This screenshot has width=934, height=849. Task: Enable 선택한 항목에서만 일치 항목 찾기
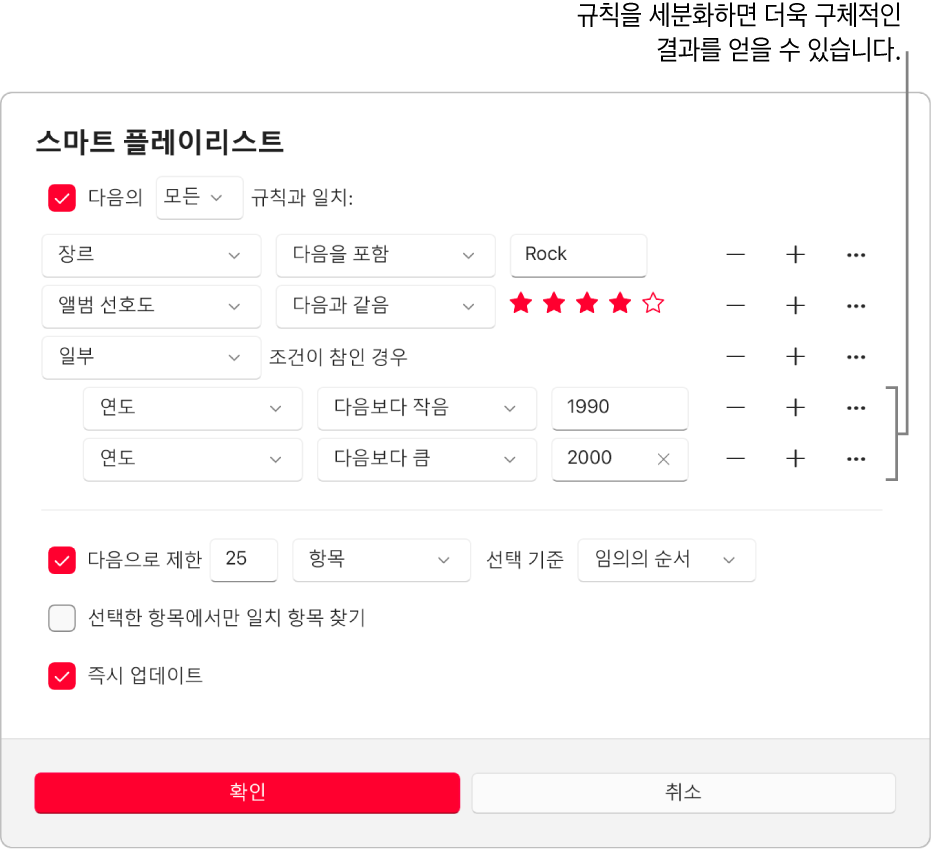[61, 618]
